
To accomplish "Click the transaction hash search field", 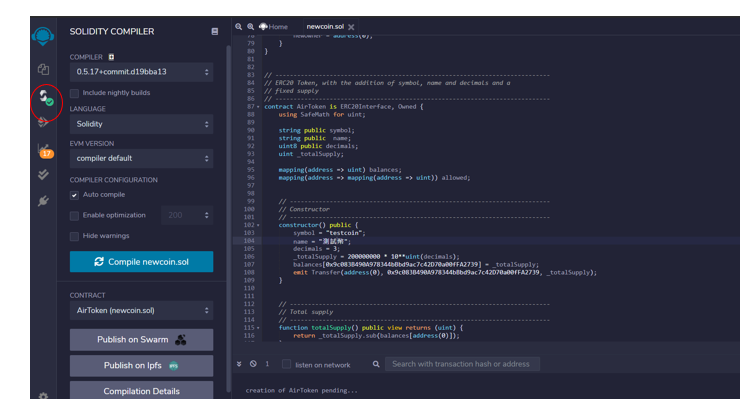I will [462, 364].
